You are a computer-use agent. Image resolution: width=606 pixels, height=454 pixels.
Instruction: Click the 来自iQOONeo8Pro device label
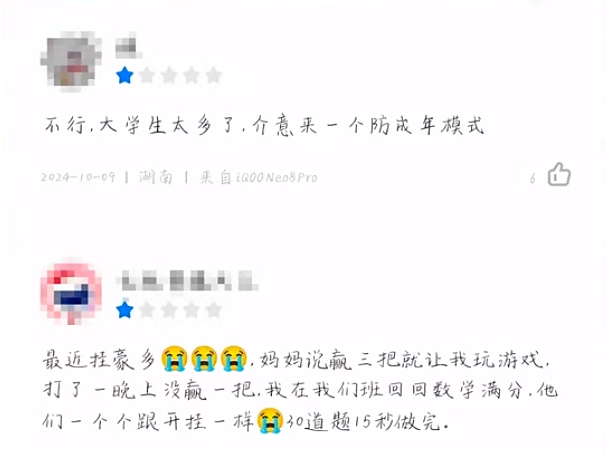point(259,177)
